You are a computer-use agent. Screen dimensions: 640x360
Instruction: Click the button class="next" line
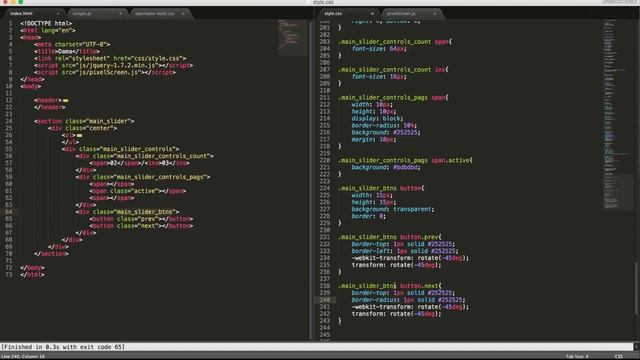pos(141,226)
